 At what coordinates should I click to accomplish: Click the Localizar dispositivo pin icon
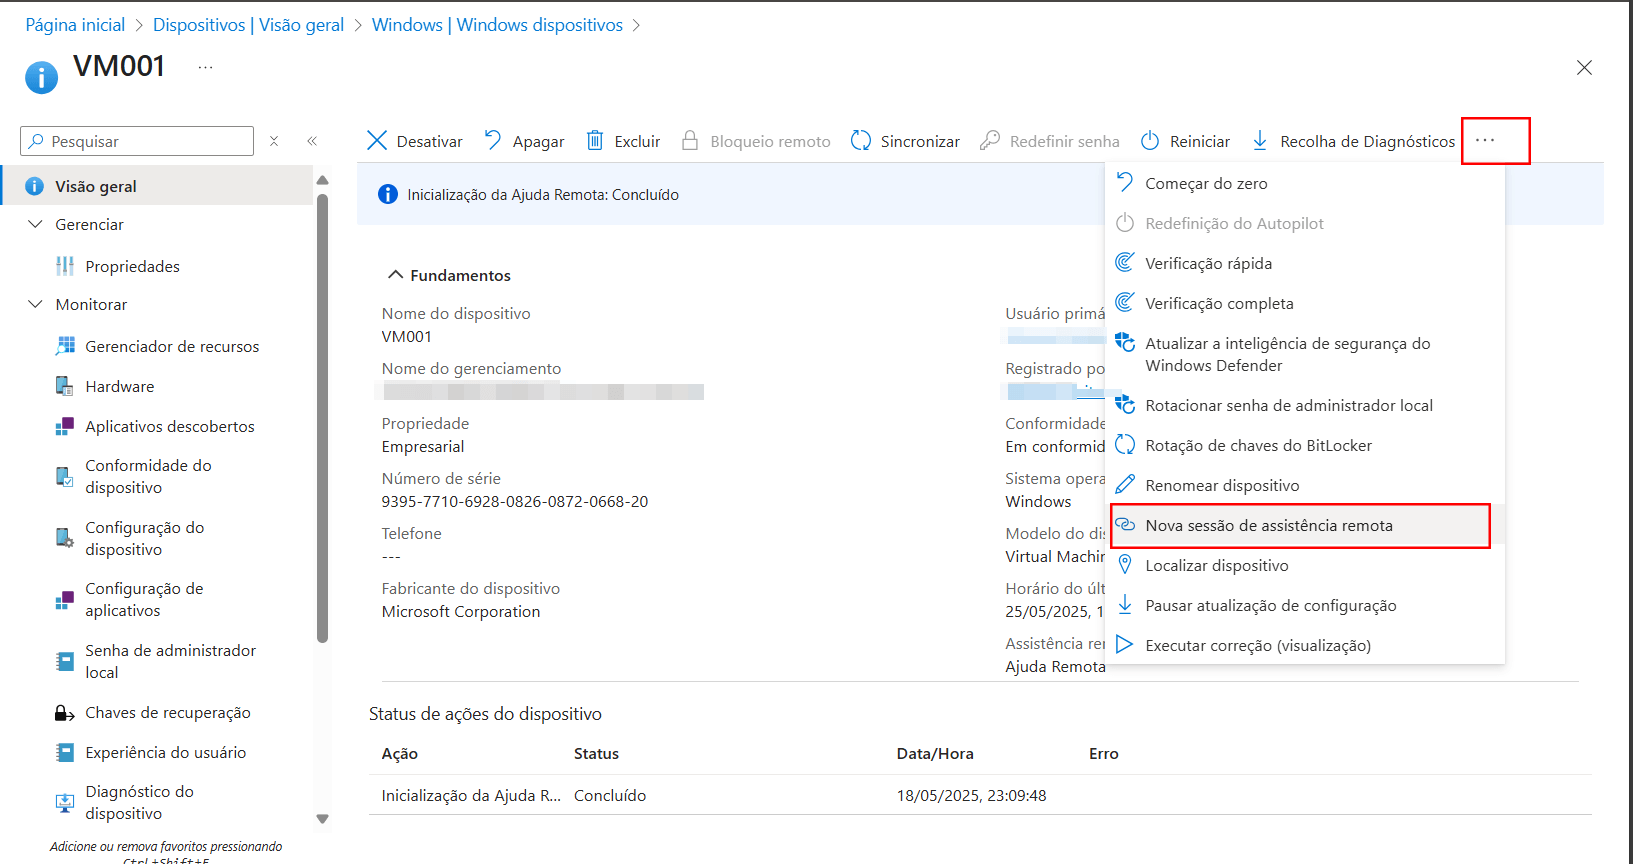(x=1125, y=565)
